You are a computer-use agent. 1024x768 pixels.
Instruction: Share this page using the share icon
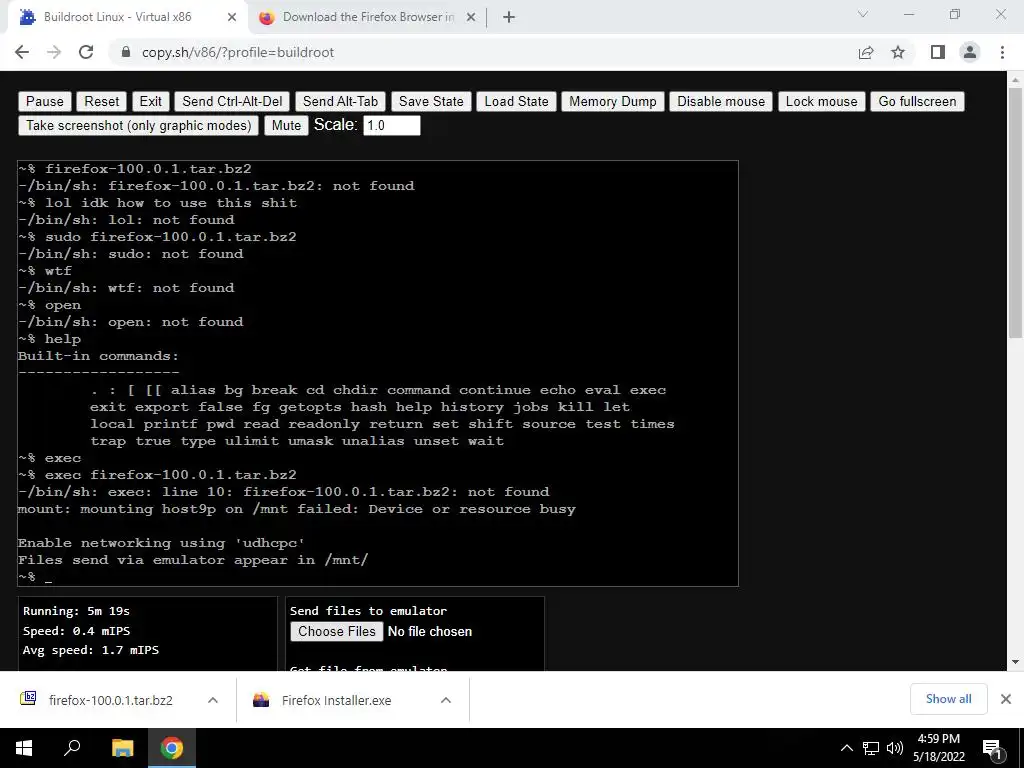(x=866, y=52)
